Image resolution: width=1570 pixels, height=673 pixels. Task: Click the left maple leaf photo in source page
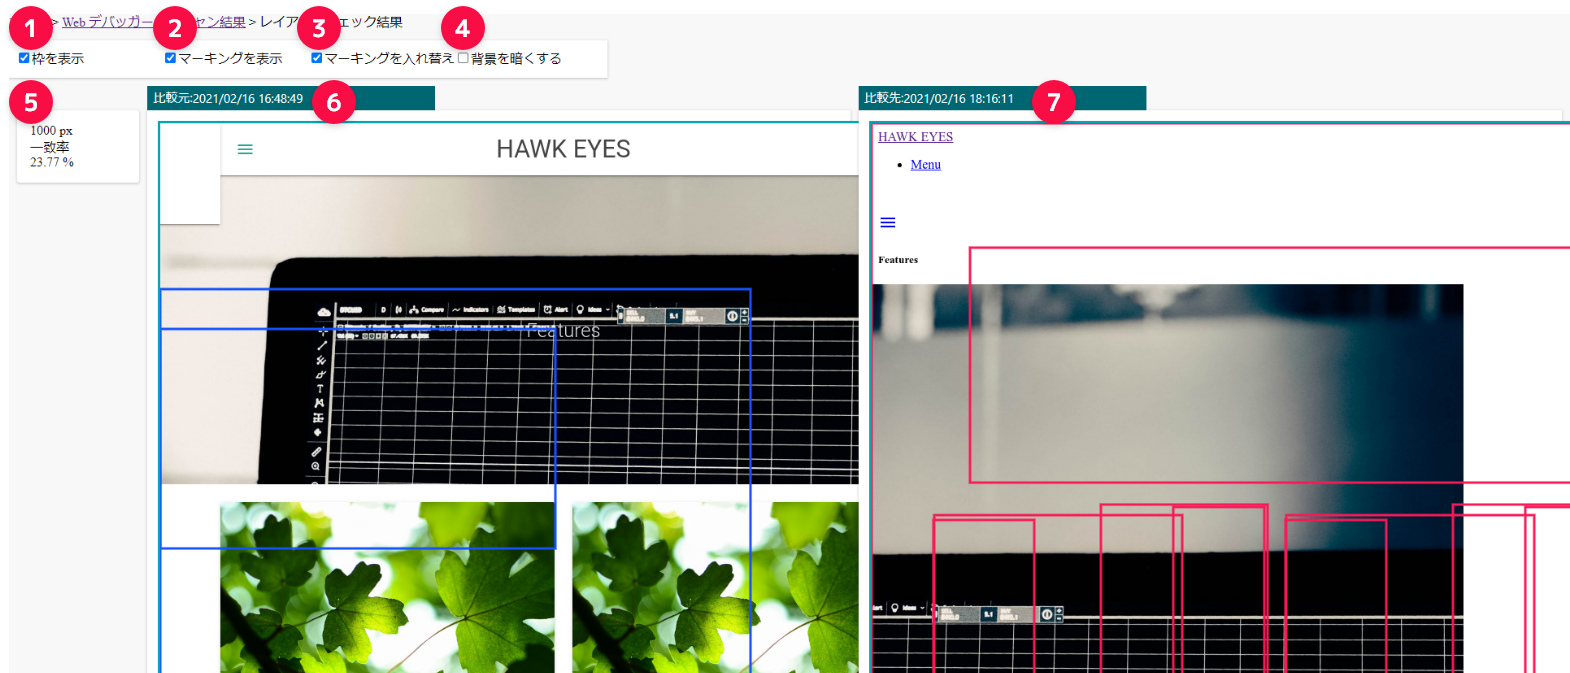pos(387,587)
